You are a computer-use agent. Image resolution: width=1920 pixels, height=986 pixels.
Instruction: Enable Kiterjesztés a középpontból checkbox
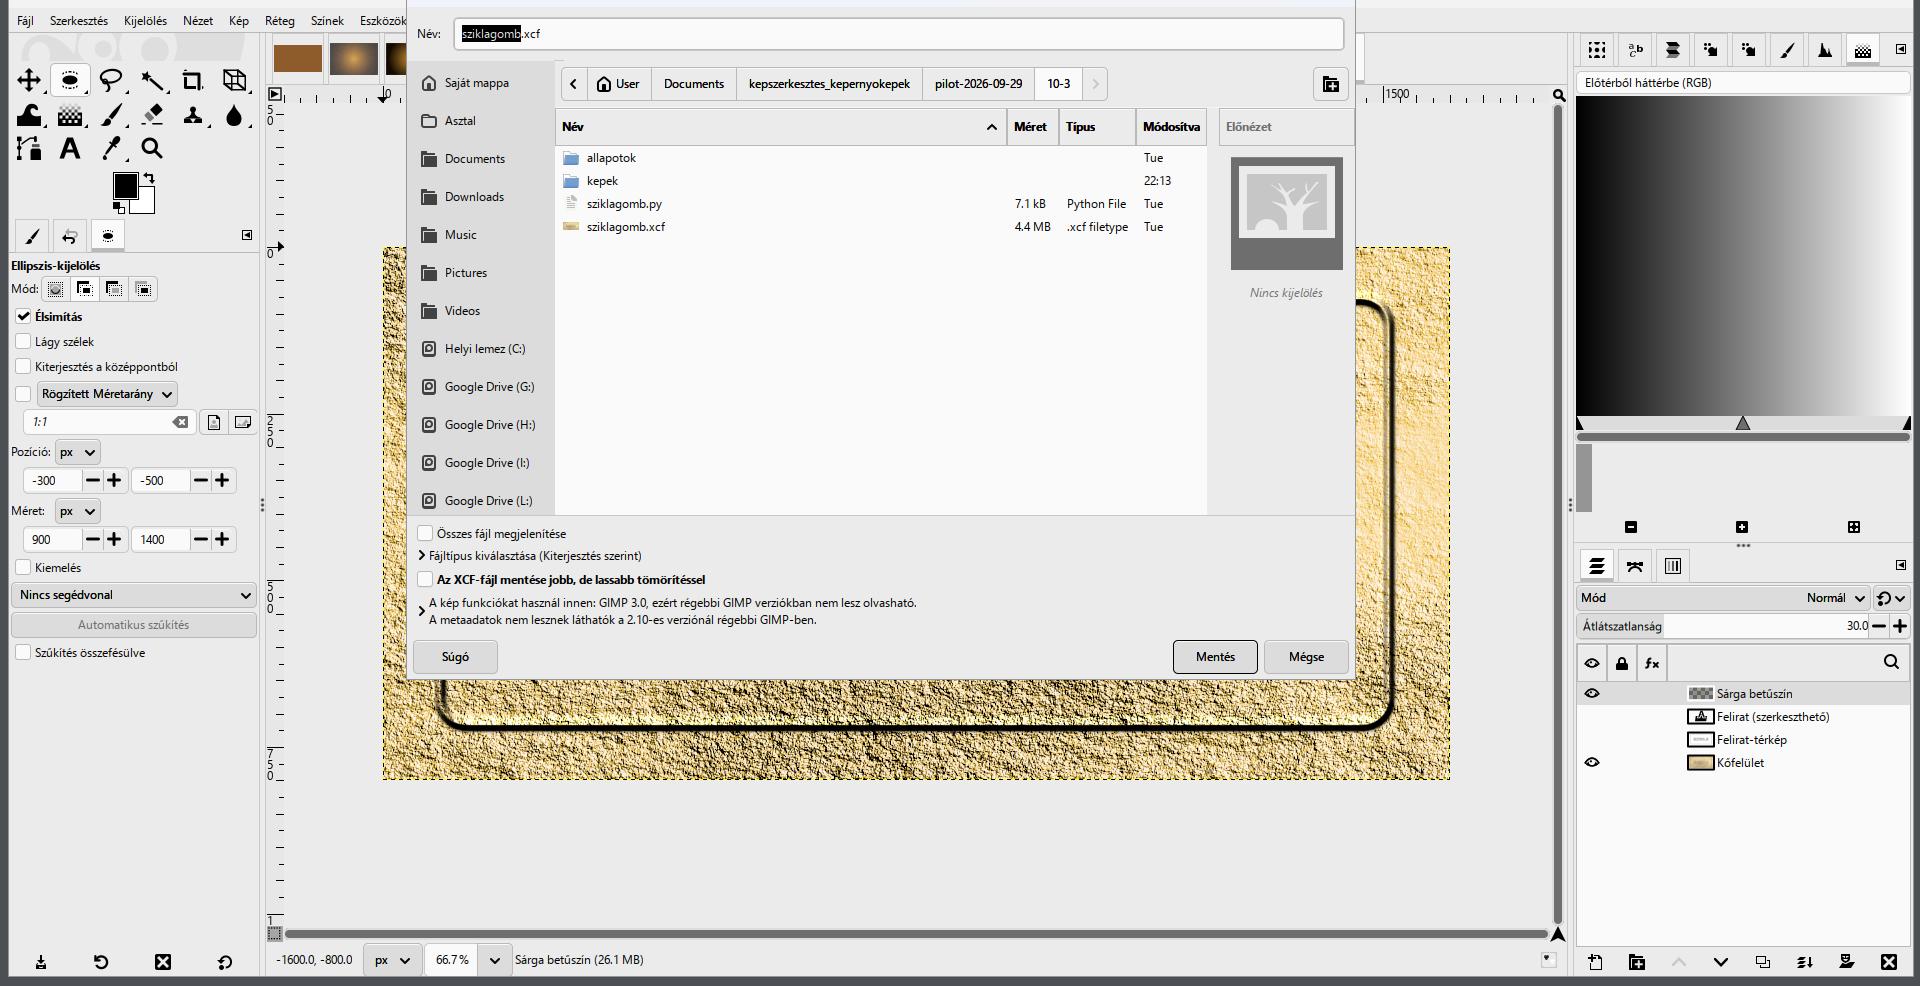point(24,366)
